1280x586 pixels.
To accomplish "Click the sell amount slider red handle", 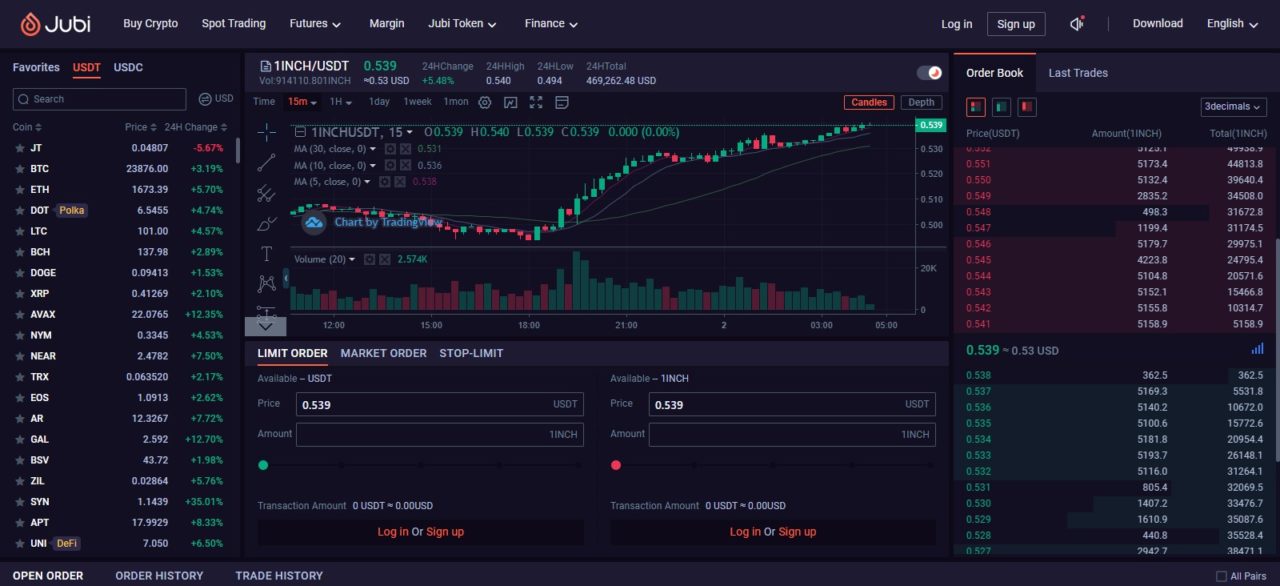I will pyautogui.click(x=616, y=465).
